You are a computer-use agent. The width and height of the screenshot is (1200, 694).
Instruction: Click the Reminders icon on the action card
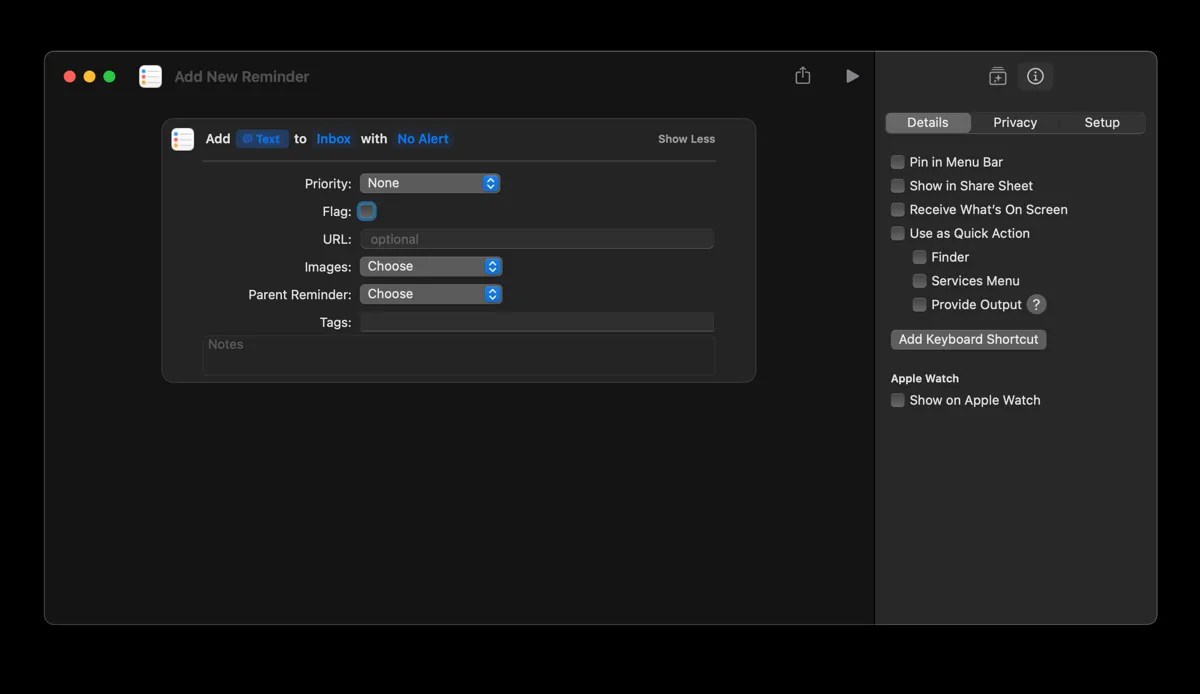(182, 138)
